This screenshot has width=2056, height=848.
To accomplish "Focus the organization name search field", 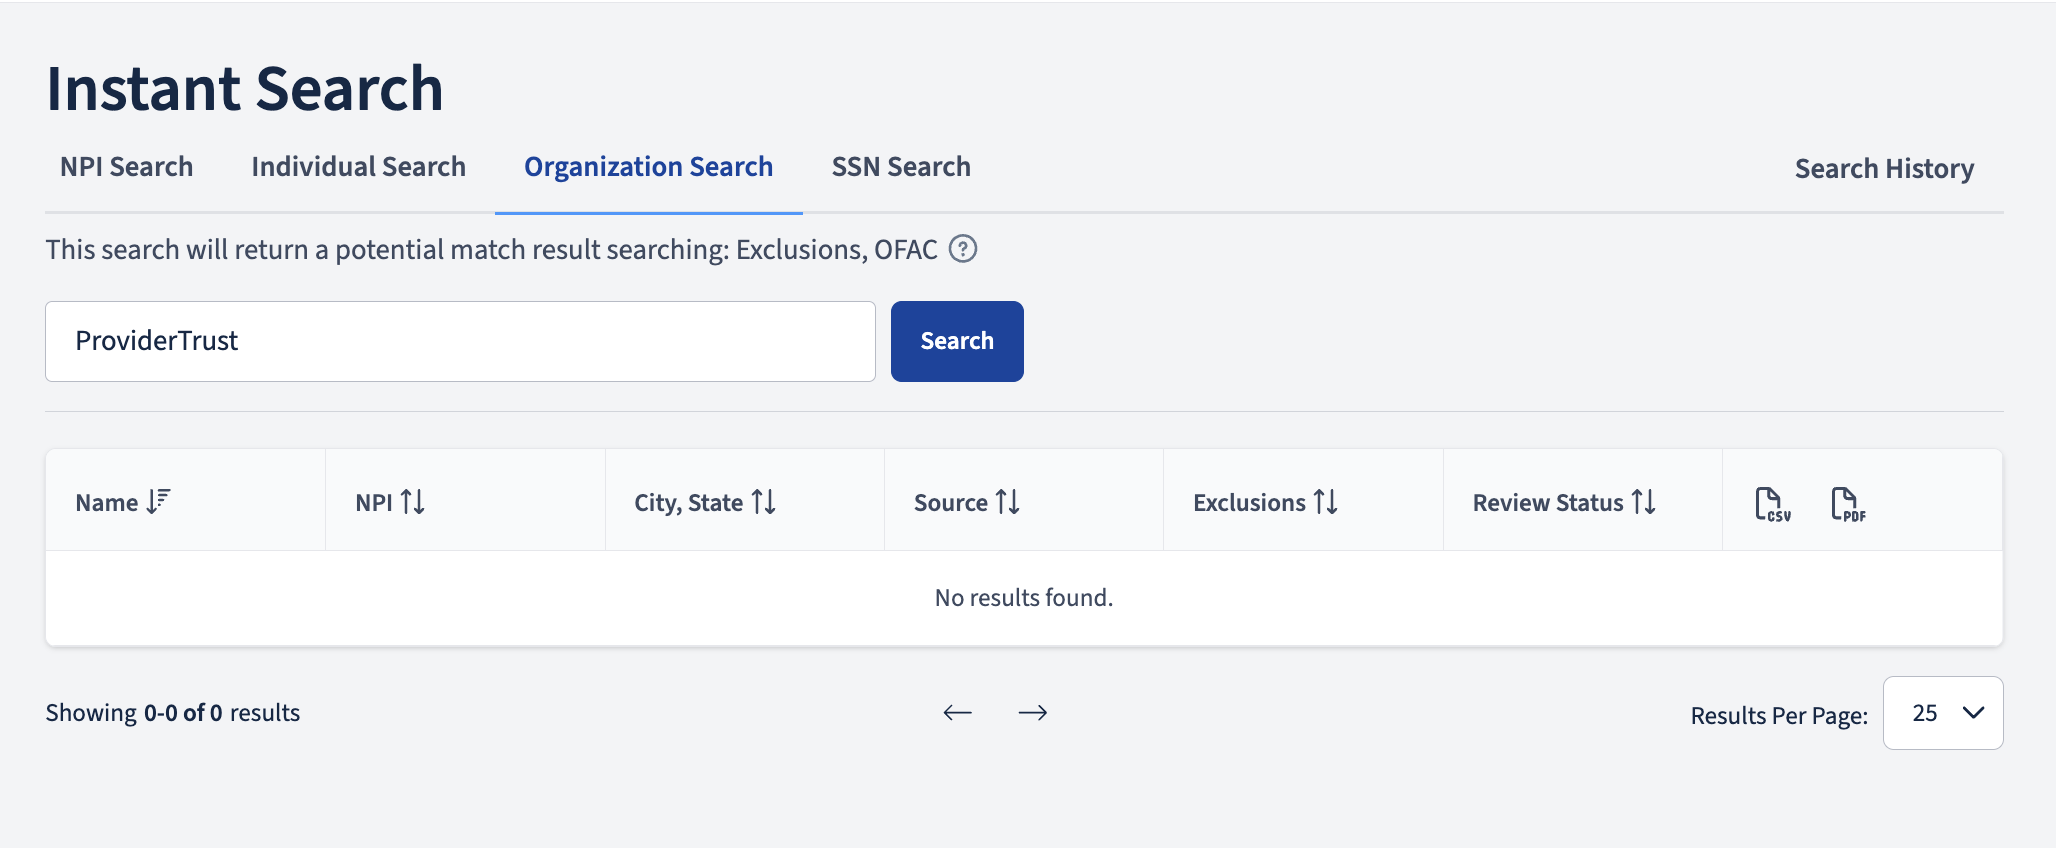I will (460, 341).
